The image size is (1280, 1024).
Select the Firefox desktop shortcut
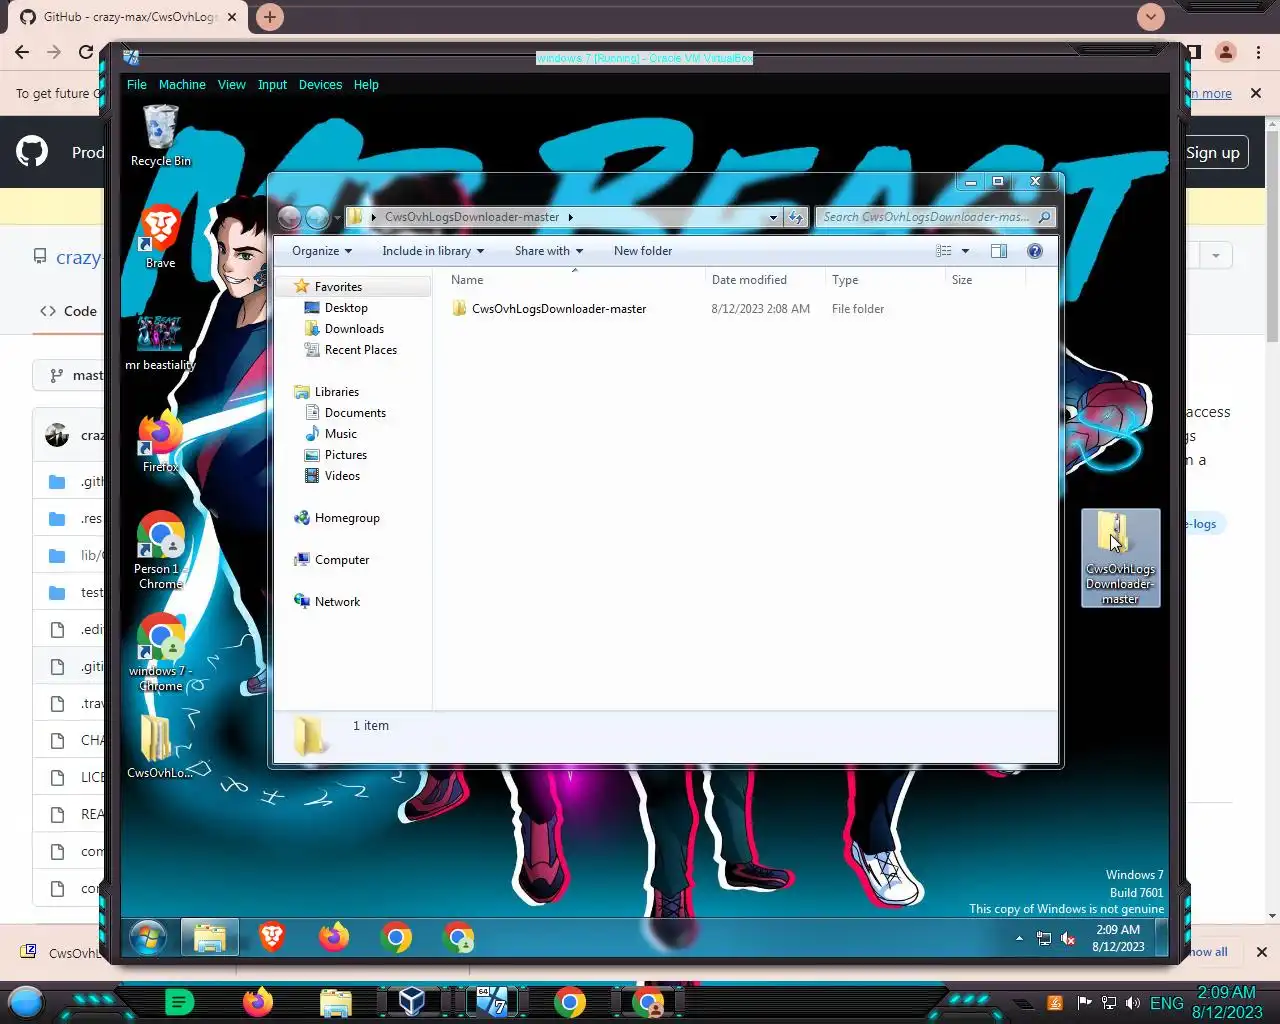pyautogui.click(x=160, y=442)
